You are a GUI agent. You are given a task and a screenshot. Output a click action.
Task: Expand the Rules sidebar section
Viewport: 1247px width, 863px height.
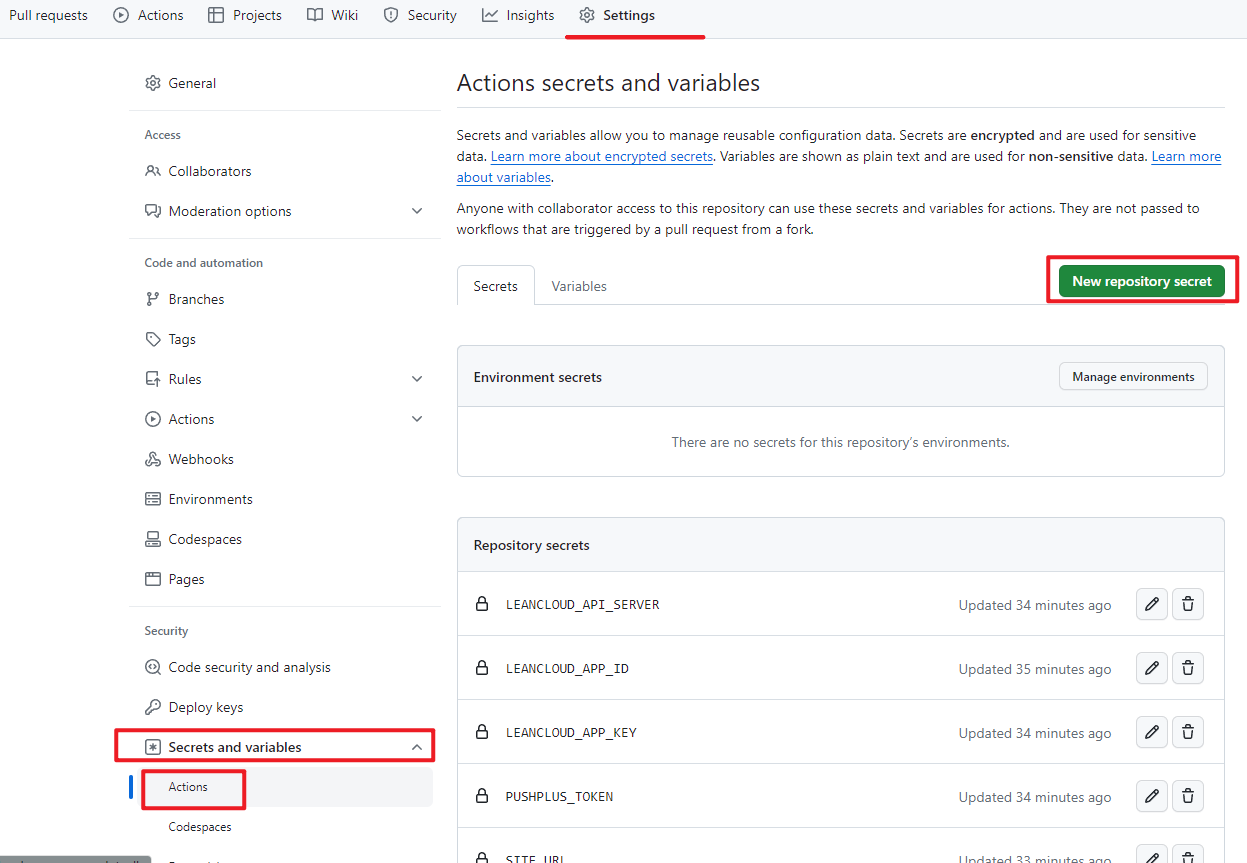point(417,379)
